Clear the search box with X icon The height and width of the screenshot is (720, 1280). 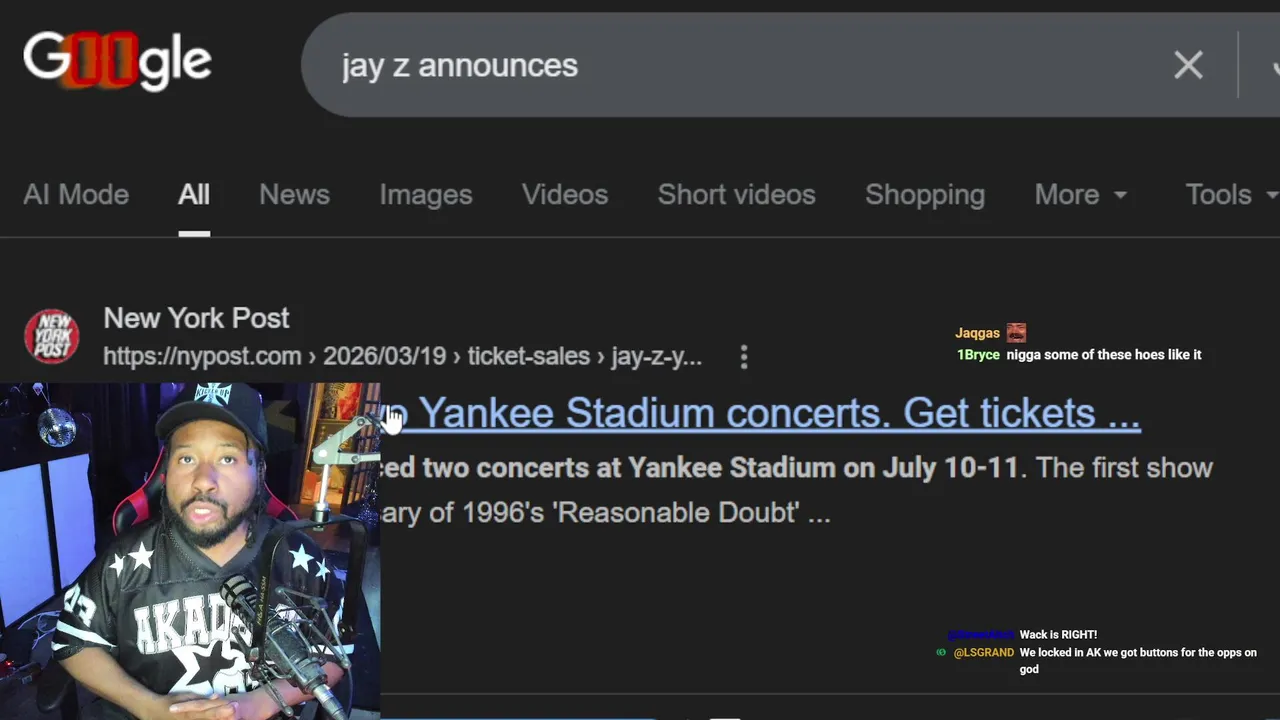[x=1188, y=65]
